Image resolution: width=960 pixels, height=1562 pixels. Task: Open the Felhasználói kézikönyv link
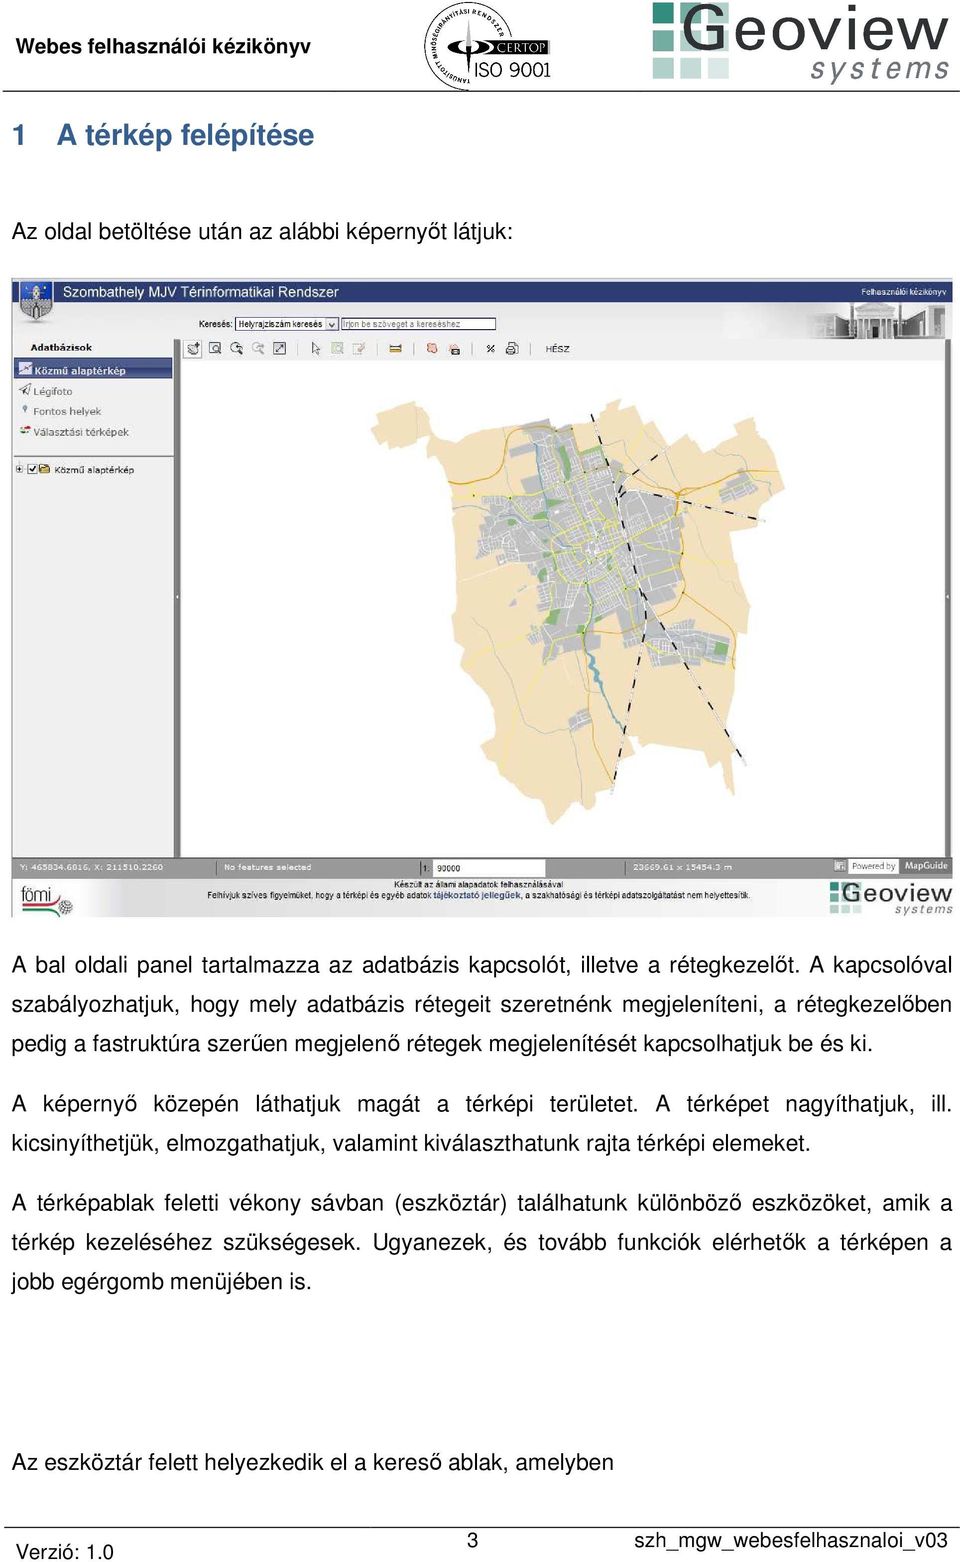coord(904,292)
